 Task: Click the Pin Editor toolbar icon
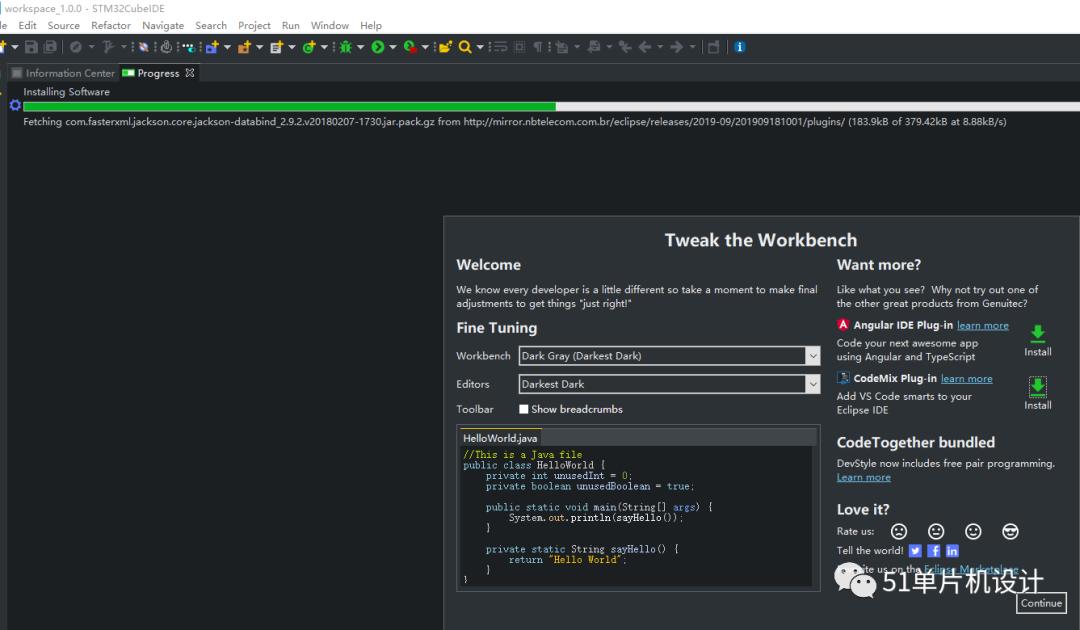click(714, 47)
